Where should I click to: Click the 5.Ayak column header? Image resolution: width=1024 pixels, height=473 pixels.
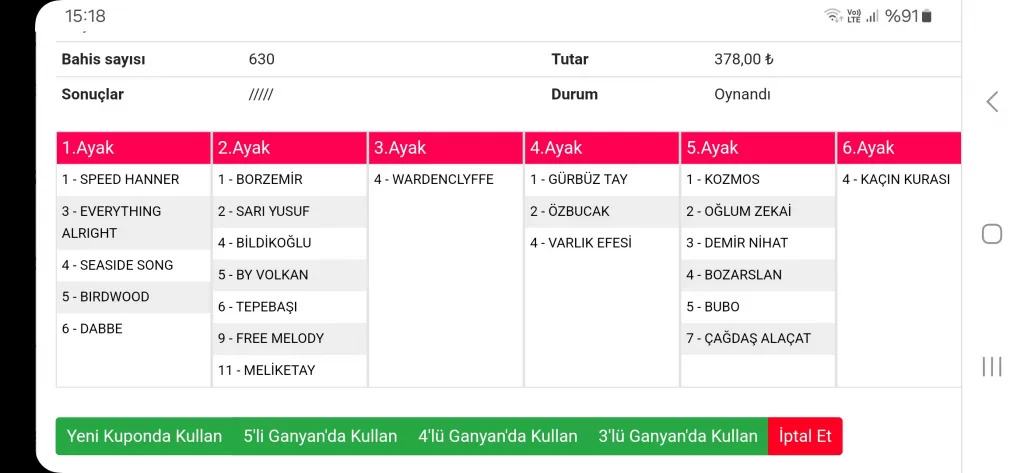pos(758,148)
